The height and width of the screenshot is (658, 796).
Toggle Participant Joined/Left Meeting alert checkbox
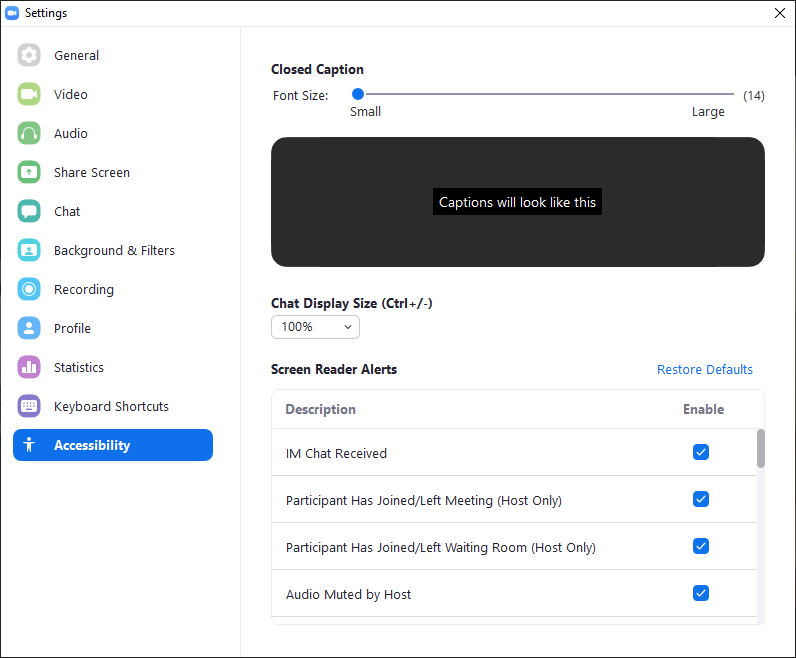[701, 499]
